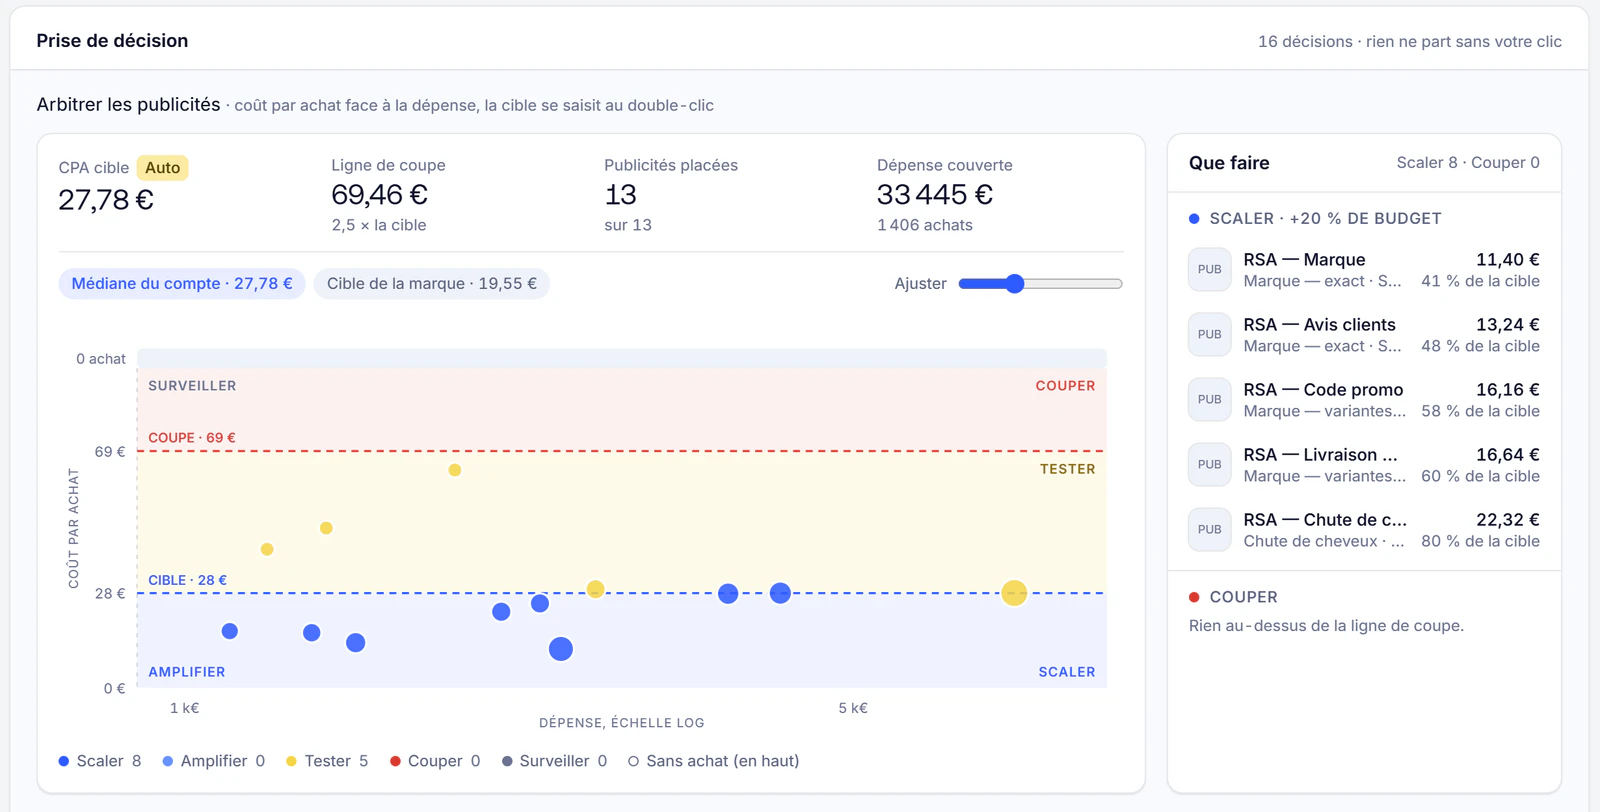Screen dimensions: 1600x812
Task: Toggle the Tester 5 legend entry
Action: tap(327, 761)
